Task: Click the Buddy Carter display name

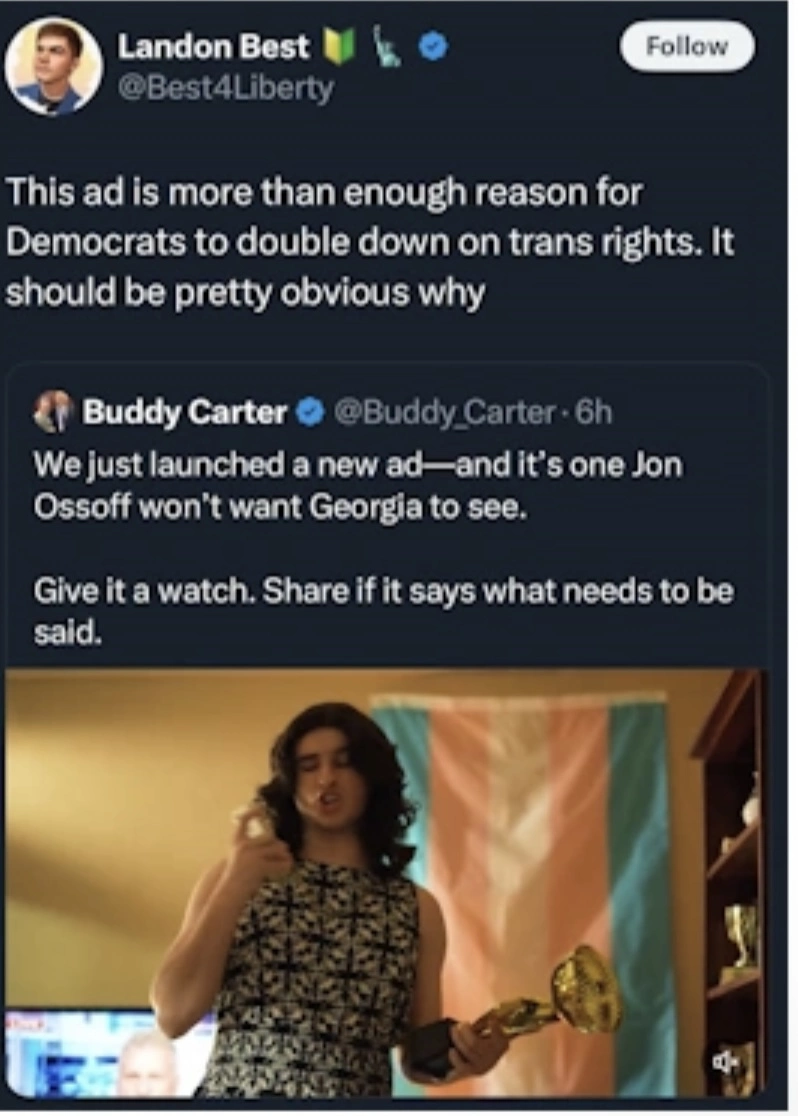Action: click(184, 412)
